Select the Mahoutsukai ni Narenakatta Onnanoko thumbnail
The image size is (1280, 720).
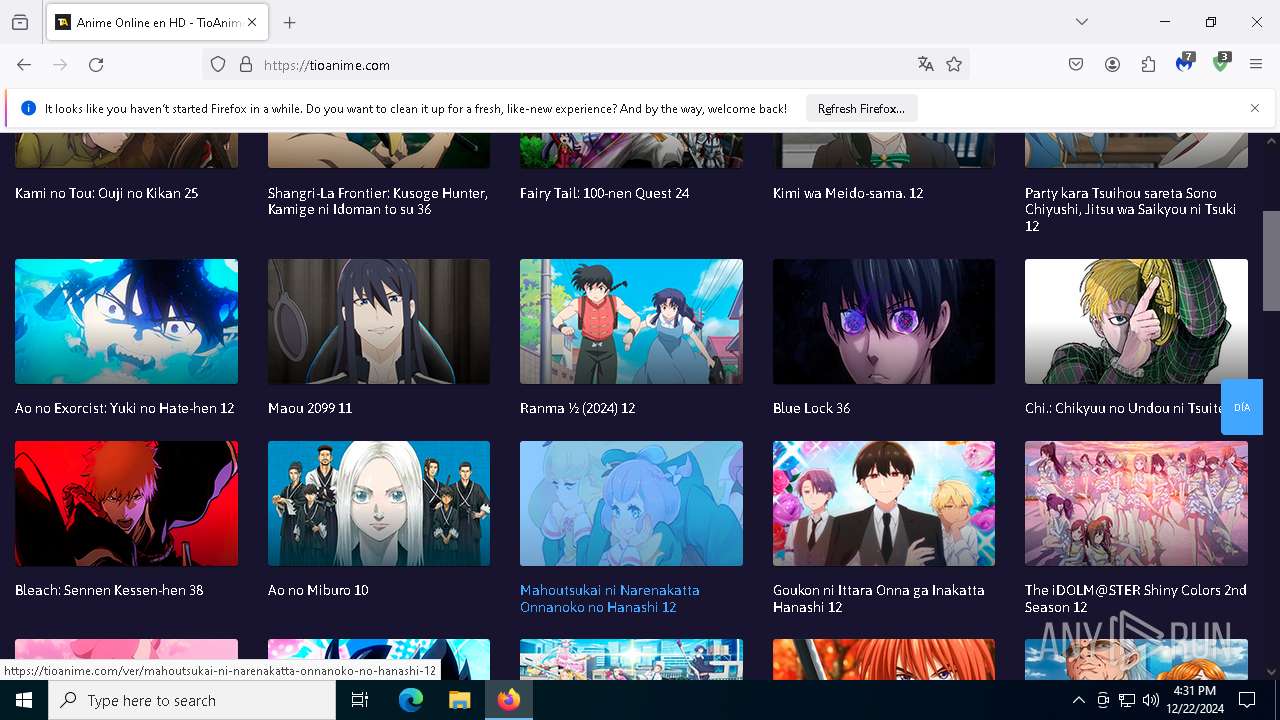pos(631,503)
